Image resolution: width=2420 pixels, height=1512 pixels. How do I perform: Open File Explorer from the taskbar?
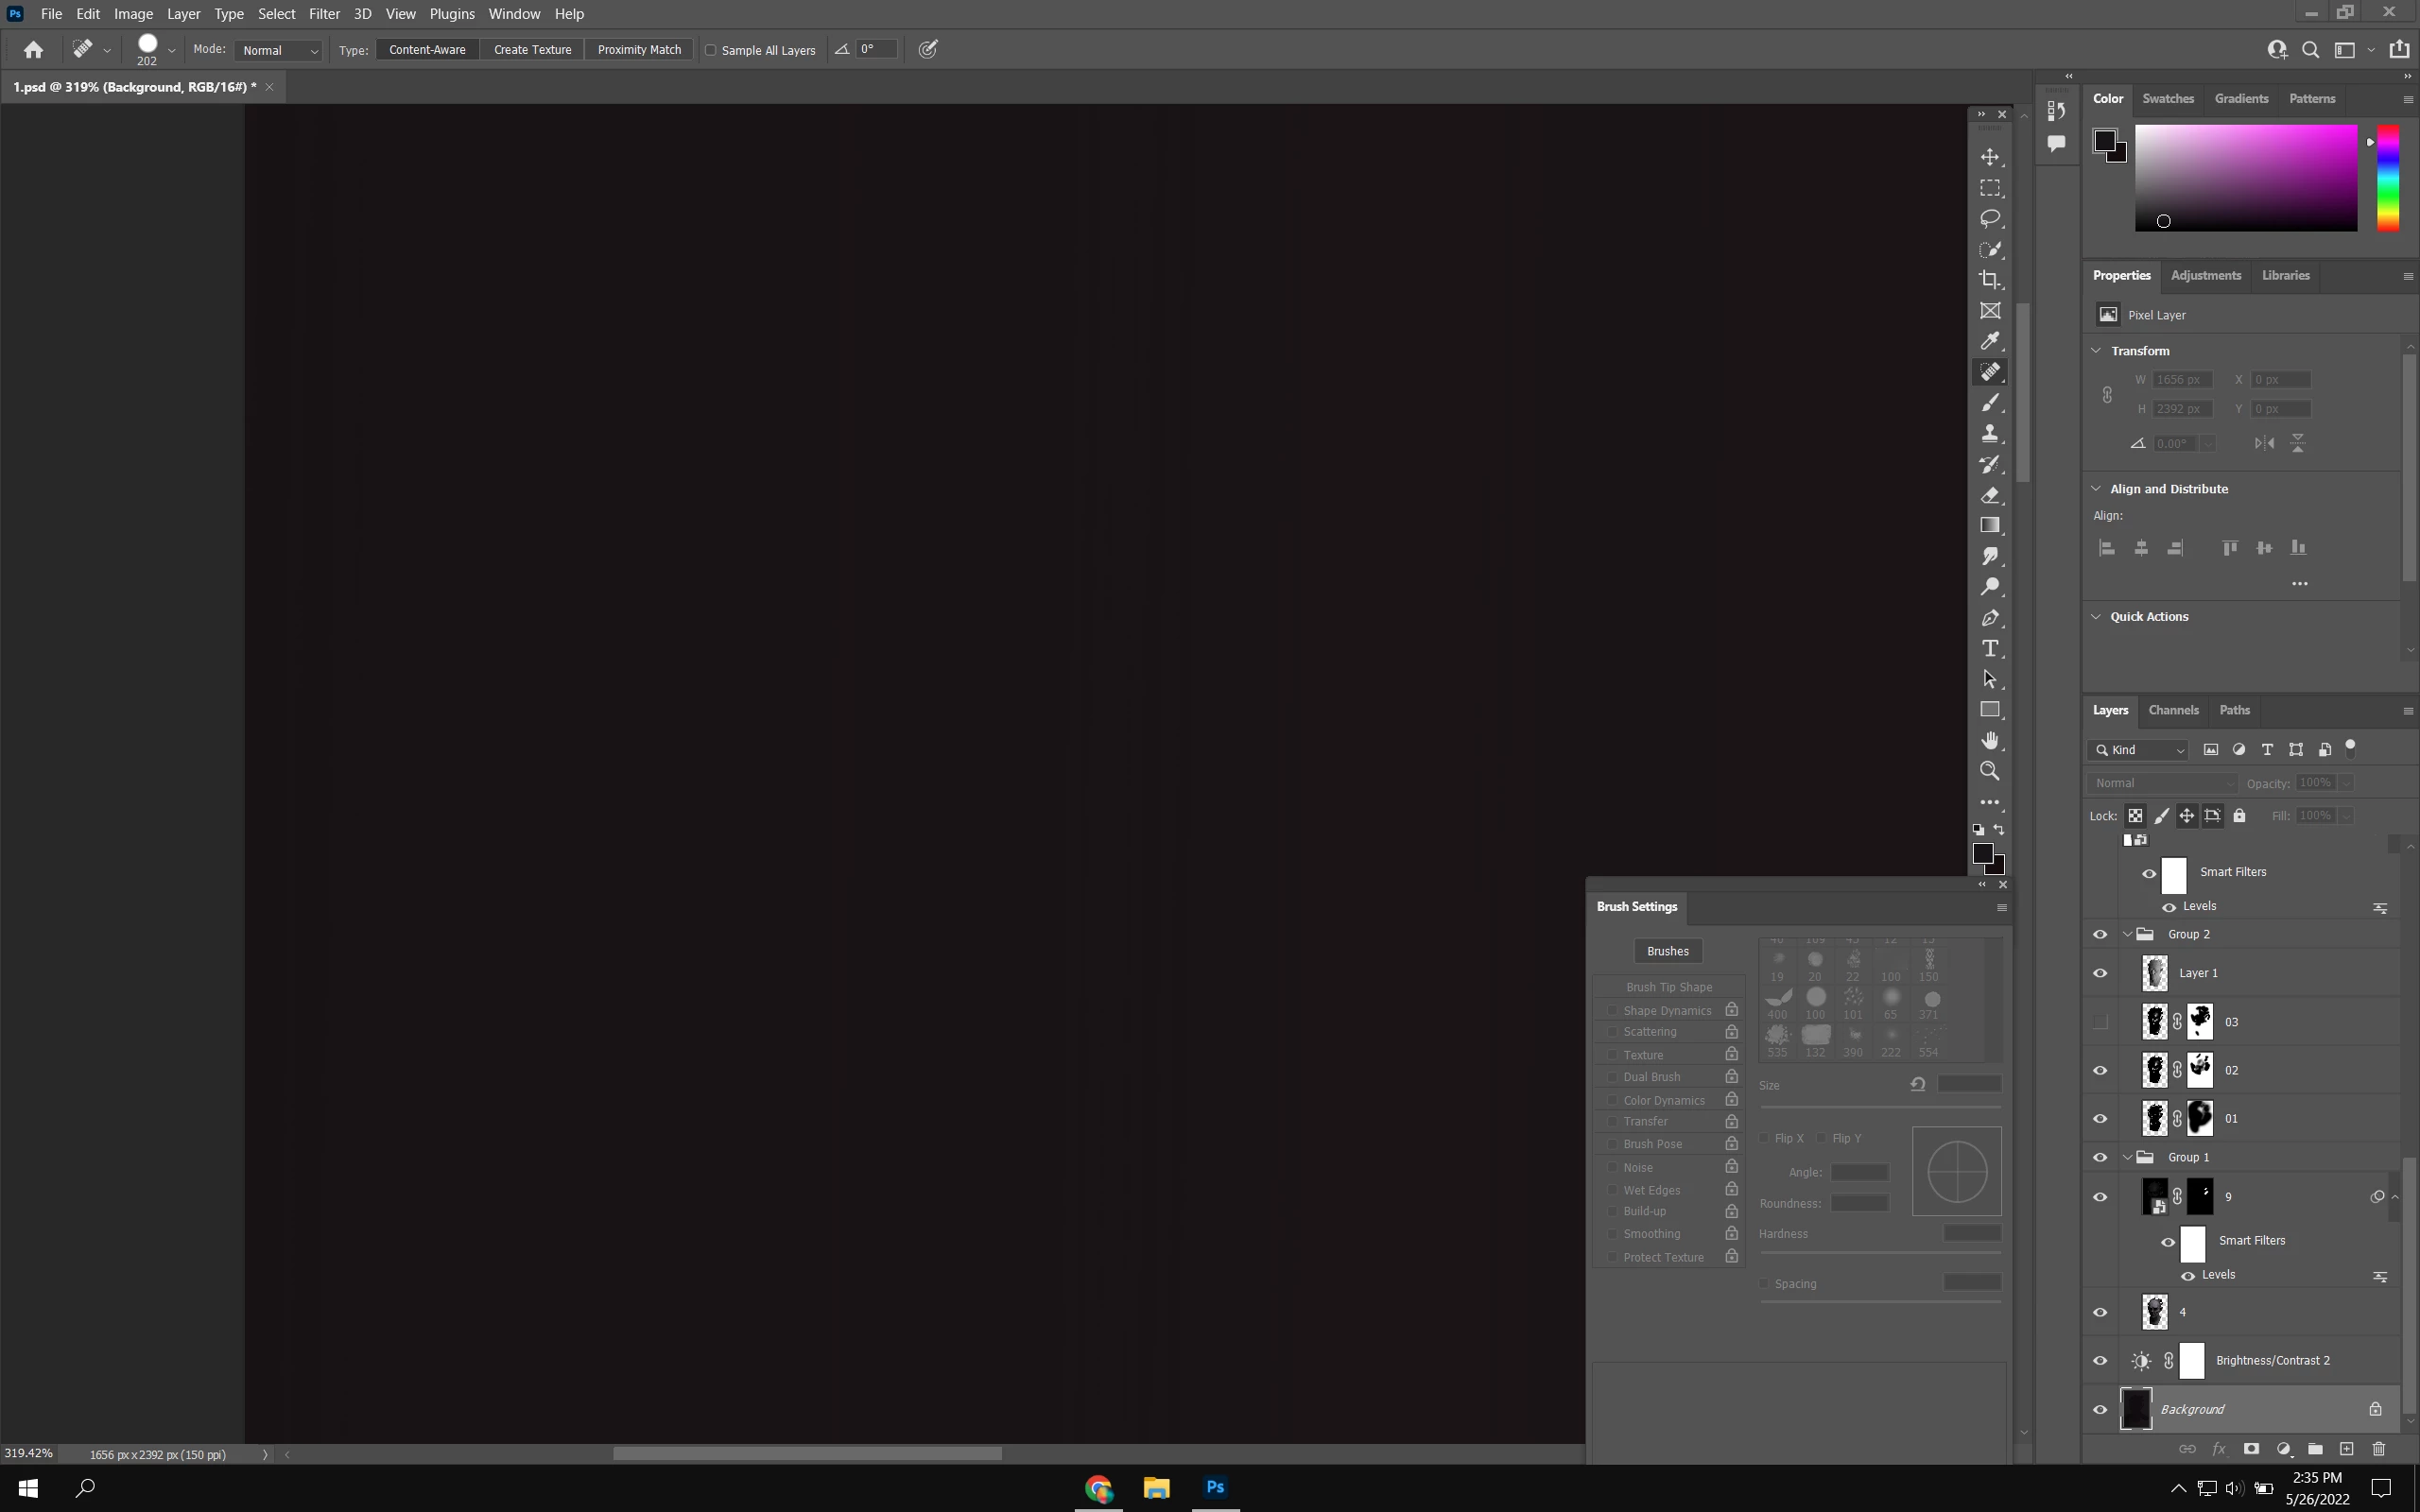(1156, 1487)
